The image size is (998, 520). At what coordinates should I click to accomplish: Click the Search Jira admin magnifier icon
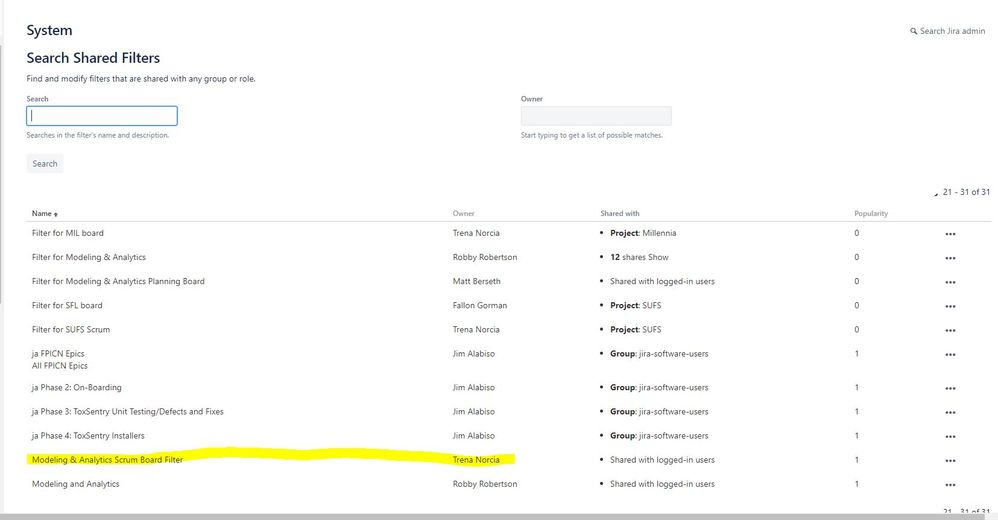[x=913, y=31]
